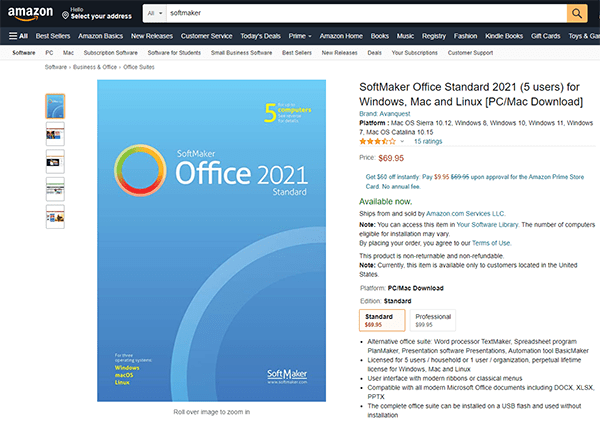Open Customer Service
The image size is (600, 422).
[x=207, y=36]
